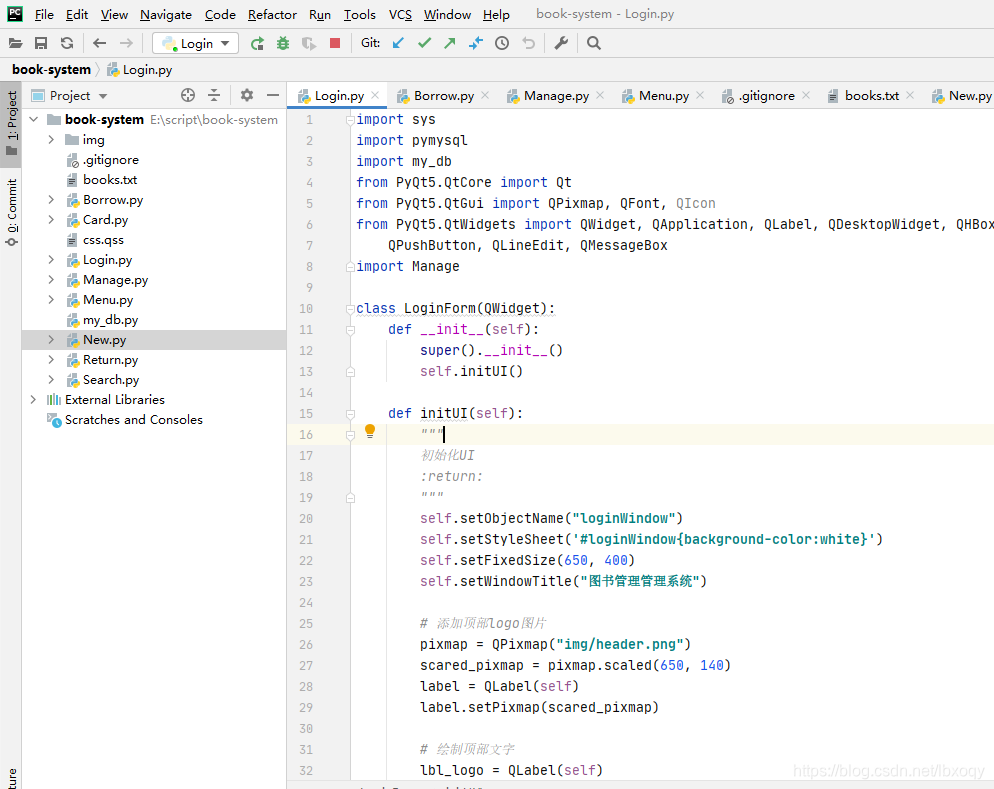Start debugging with the bug icon
Screen dimensions: 994x789
click(283, 43)
